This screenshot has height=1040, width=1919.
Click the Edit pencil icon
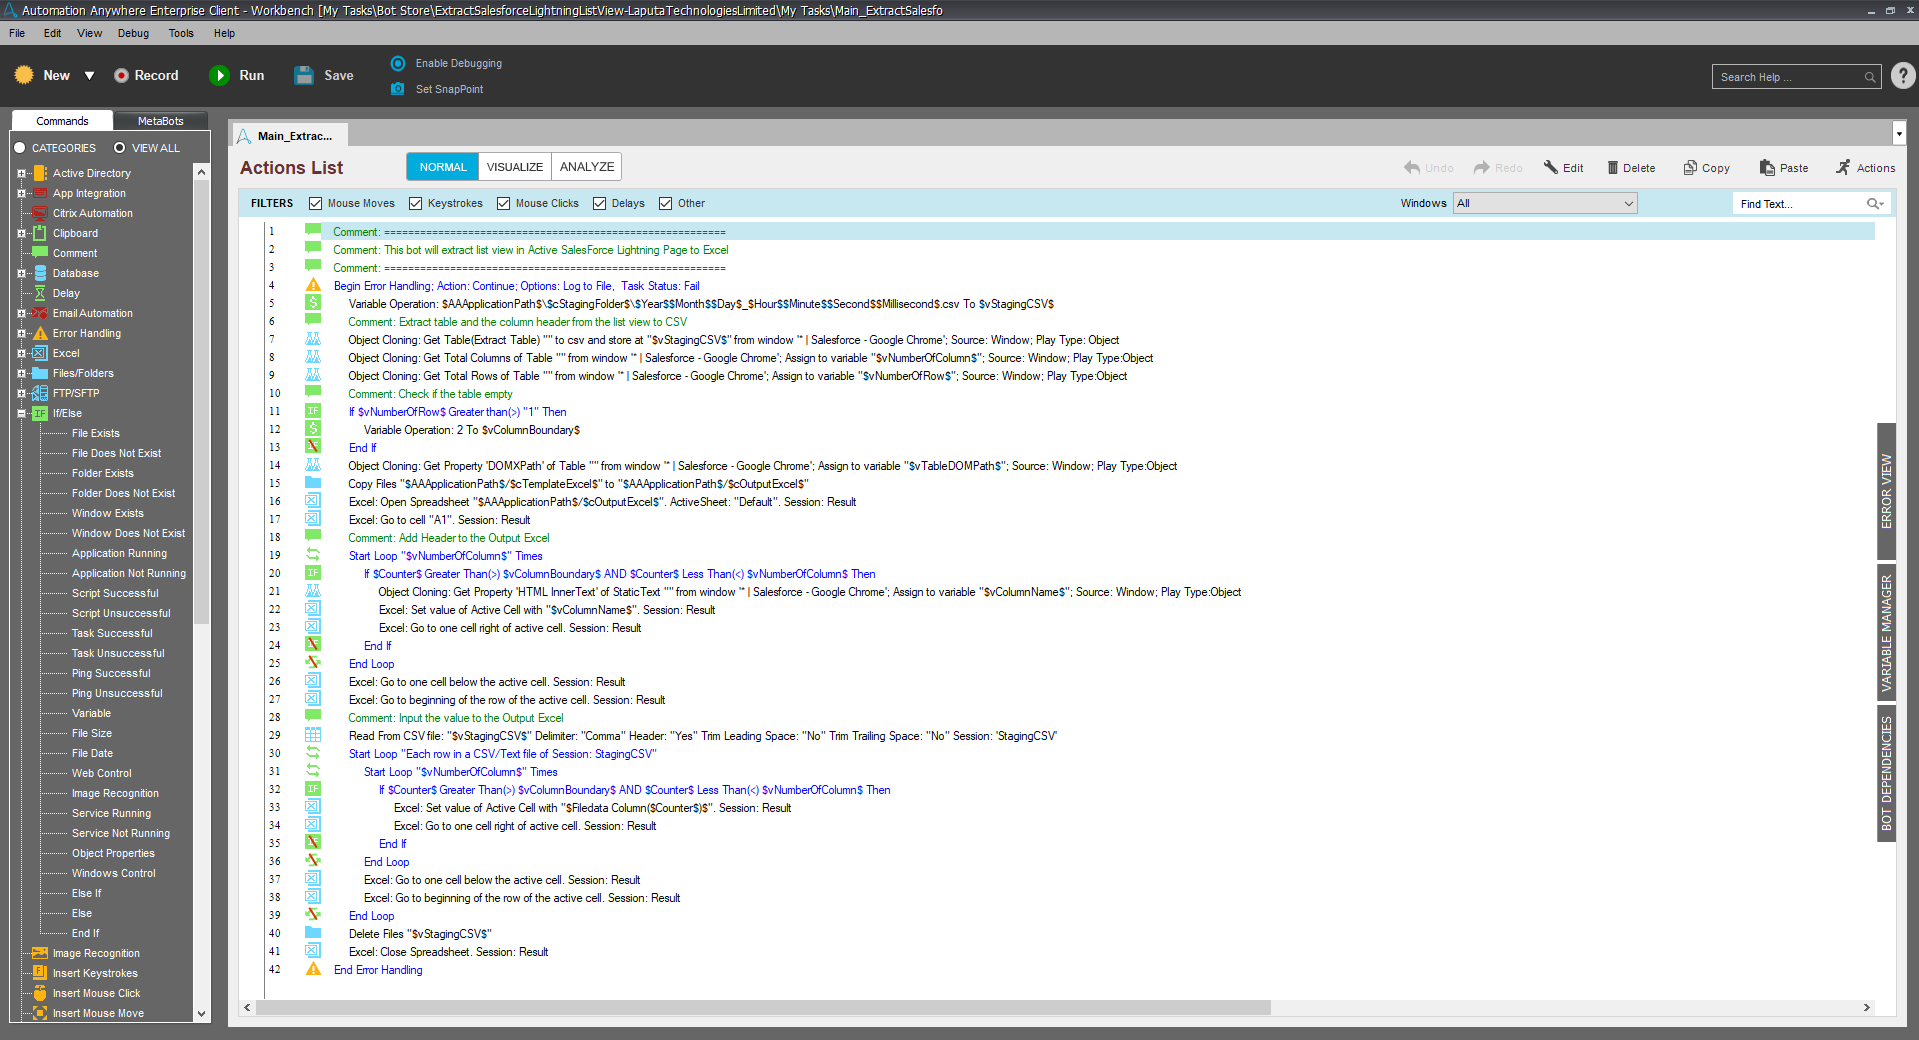click(x=1551, y=167)
